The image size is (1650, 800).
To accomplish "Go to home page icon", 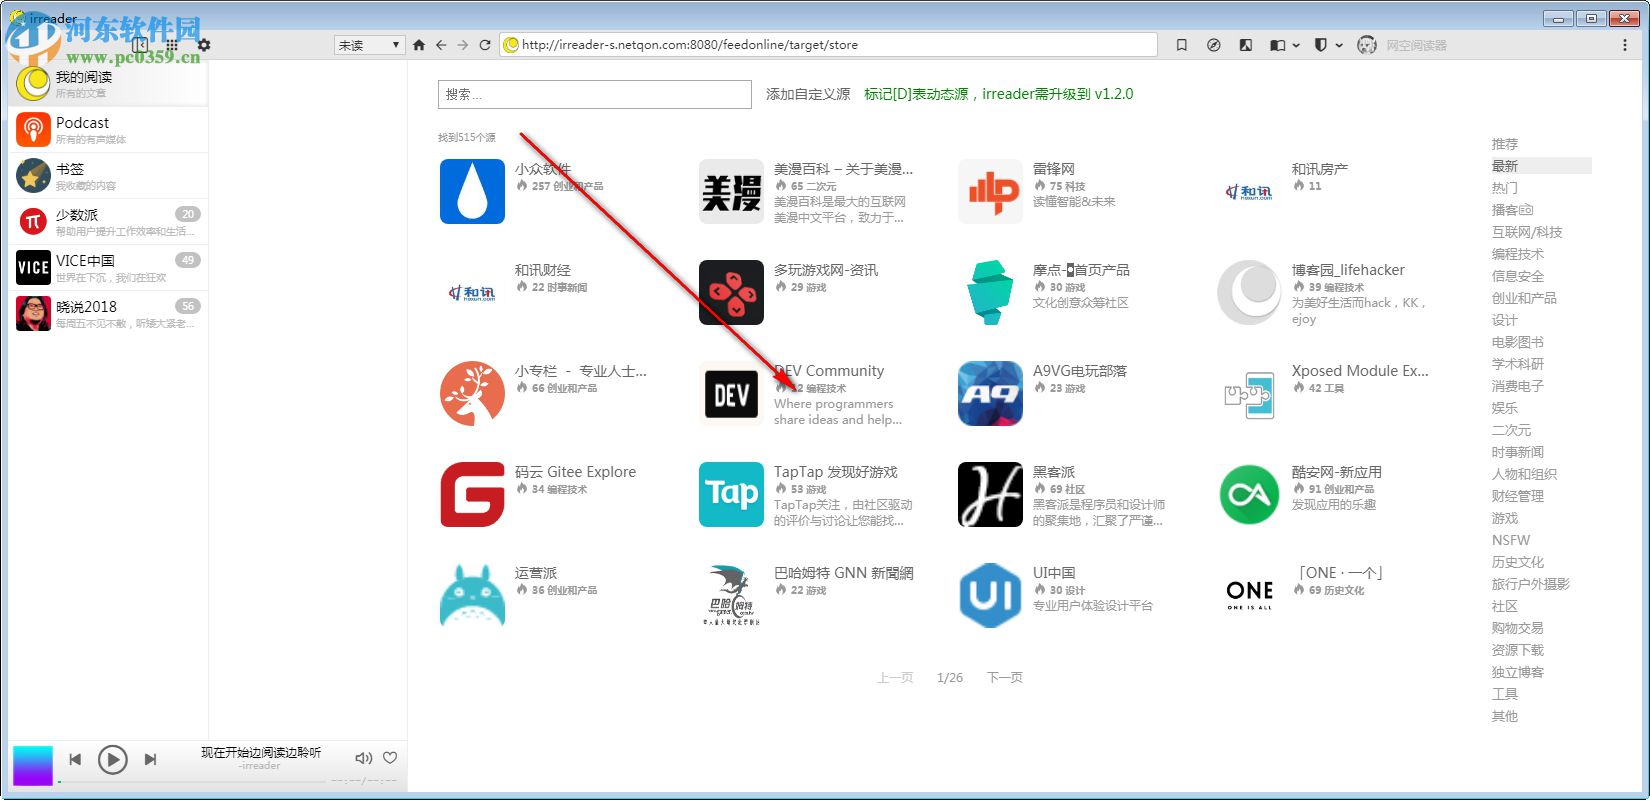I will coord(419,45).
